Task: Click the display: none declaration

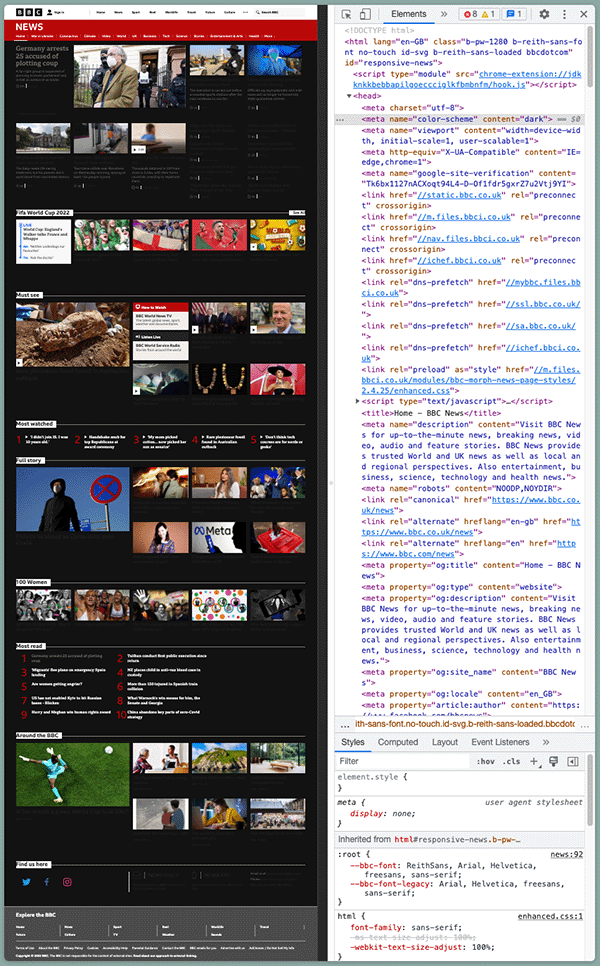Action: click(x=383, y=813)
